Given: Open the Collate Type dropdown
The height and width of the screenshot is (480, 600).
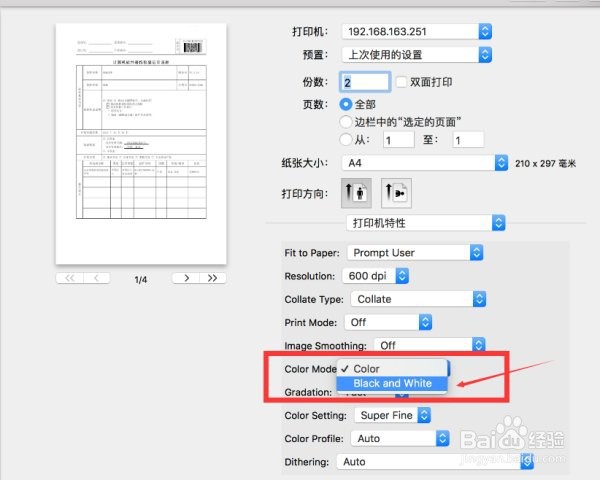Looking at the screenshot, I should 418,299.
